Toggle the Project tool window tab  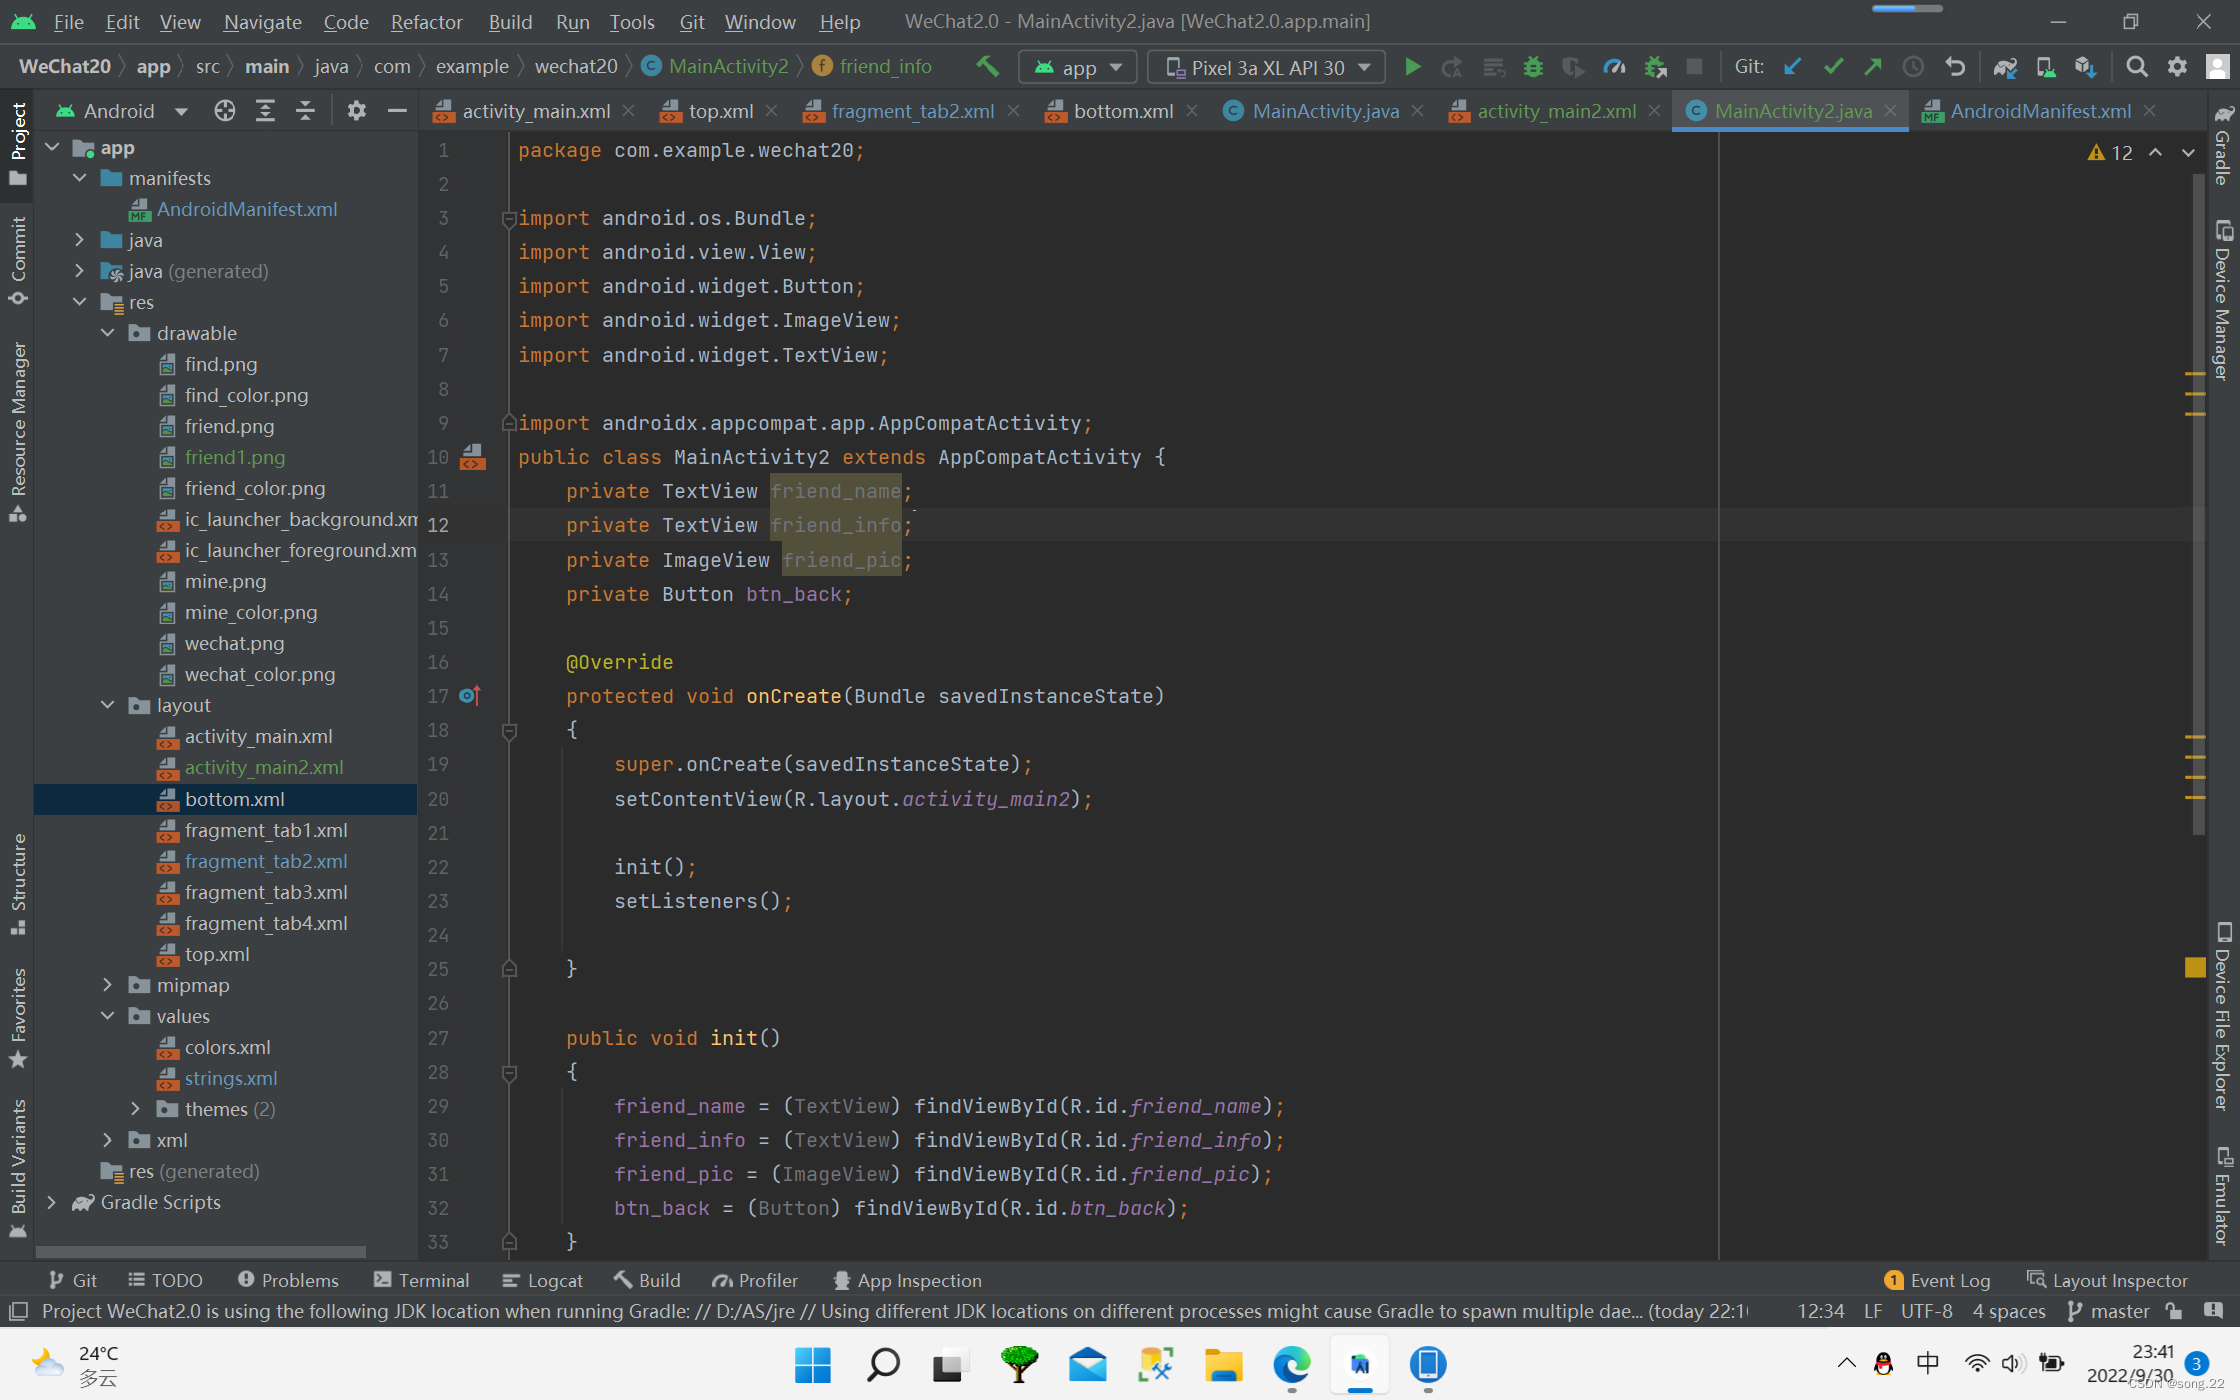[x=18, y=143]
